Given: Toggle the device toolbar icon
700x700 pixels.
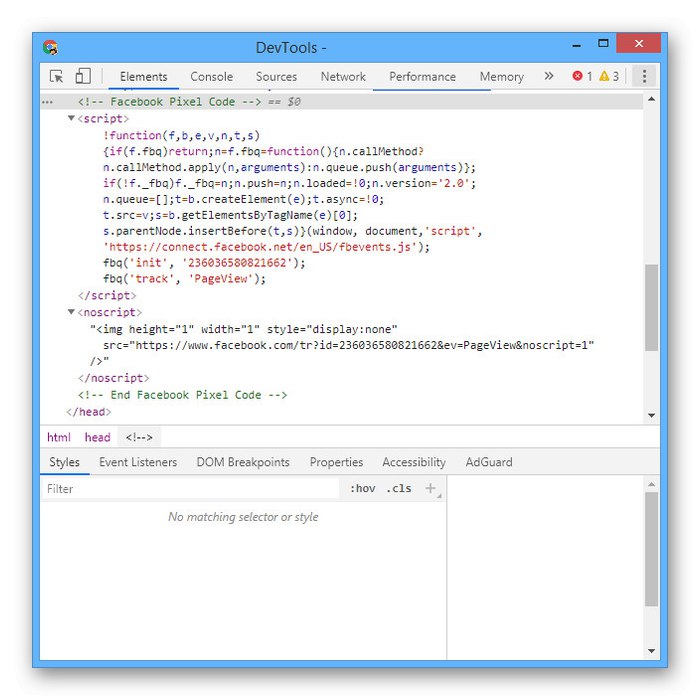Looking at the screenshot, I should 83,76.
